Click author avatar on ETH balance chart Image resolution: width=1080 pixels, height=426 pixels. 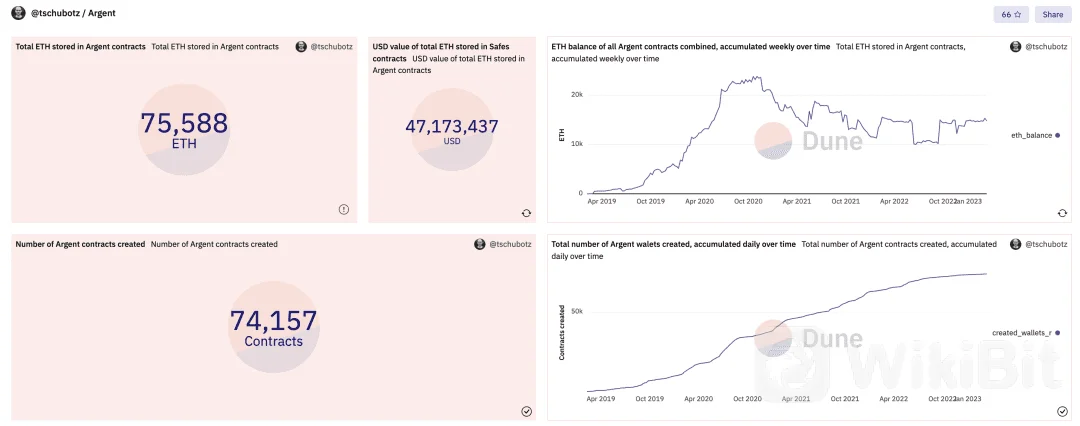pyautogui.click(x=1015, y=47)
